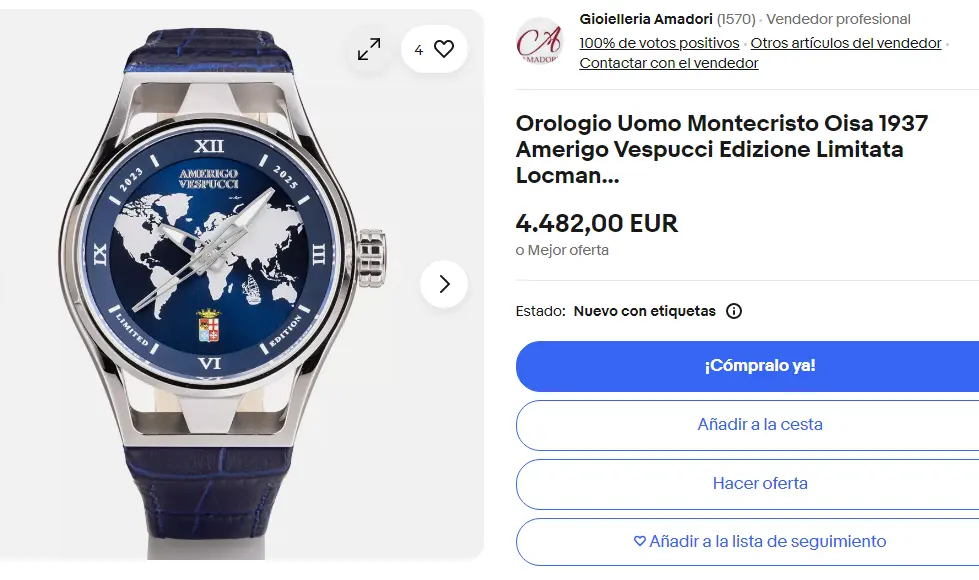Click the o Mejor oferta text
Screen dimensions: 979x580
[562, 250]
